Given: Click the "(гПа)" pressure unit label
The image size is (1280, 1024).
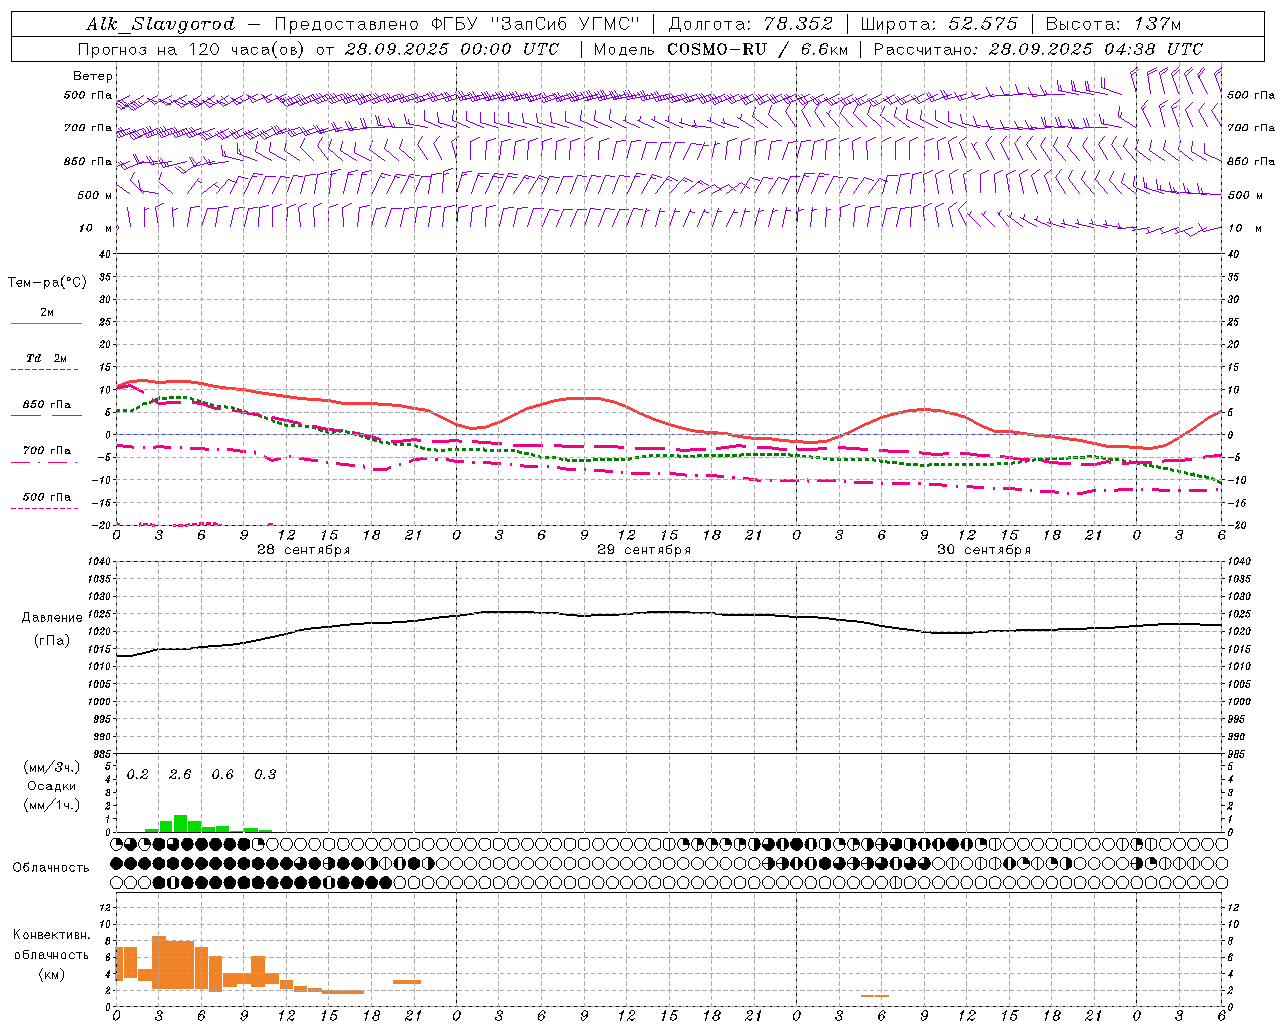Looking at the screenshot, I should click(x=51, y=640).
